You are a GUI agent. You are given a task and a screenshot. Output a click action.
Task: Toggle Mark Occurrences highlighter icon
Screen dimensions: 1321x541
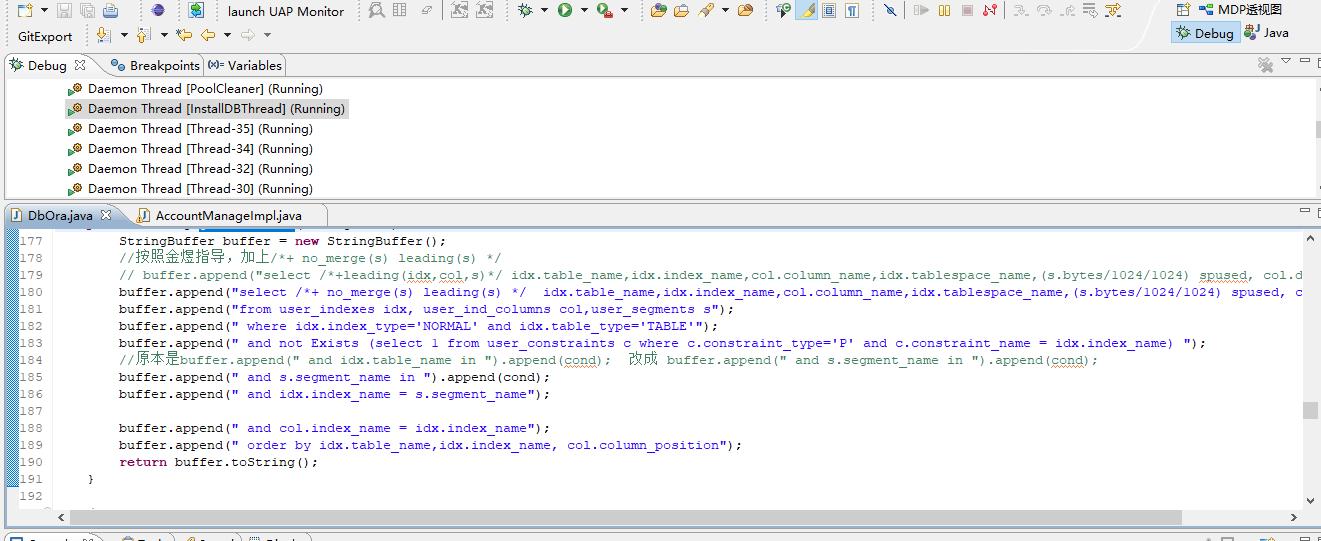pos(806,11)
